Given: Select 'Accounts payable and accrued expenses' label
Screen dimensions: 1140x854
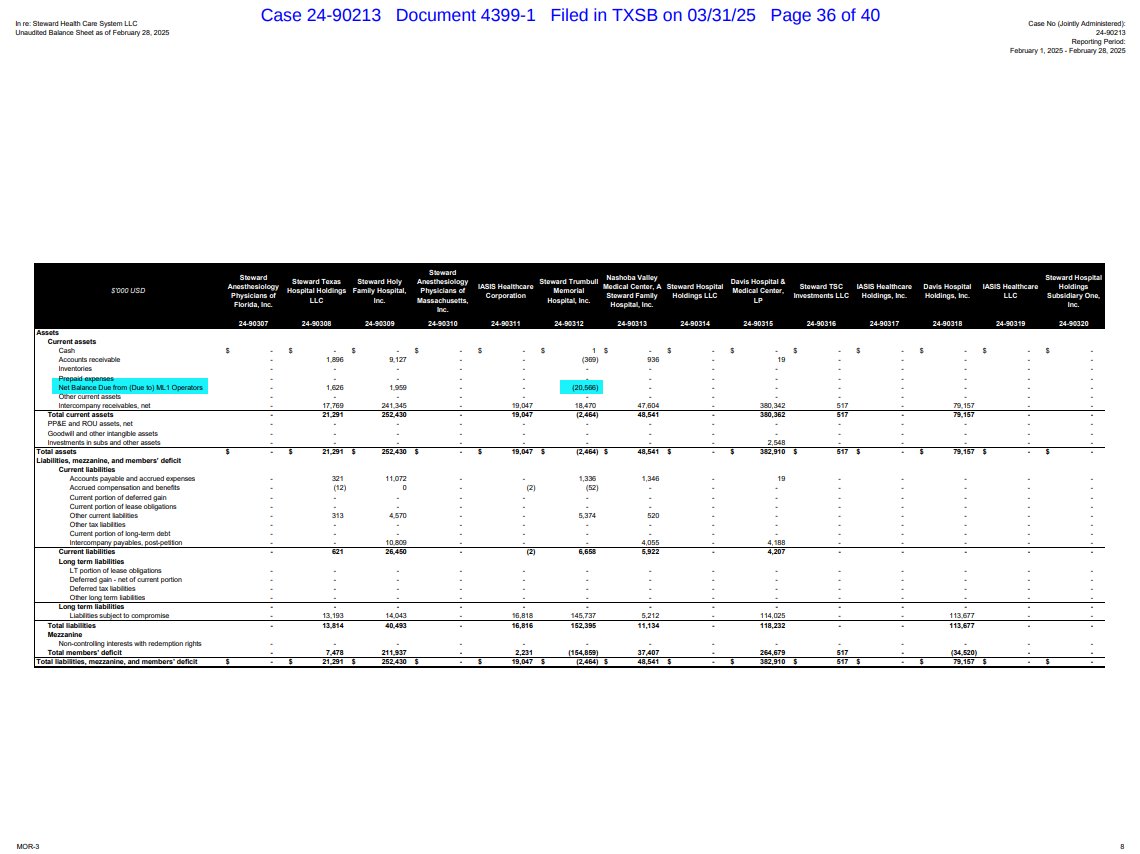Looking at the screenshot, I should 132,479.
